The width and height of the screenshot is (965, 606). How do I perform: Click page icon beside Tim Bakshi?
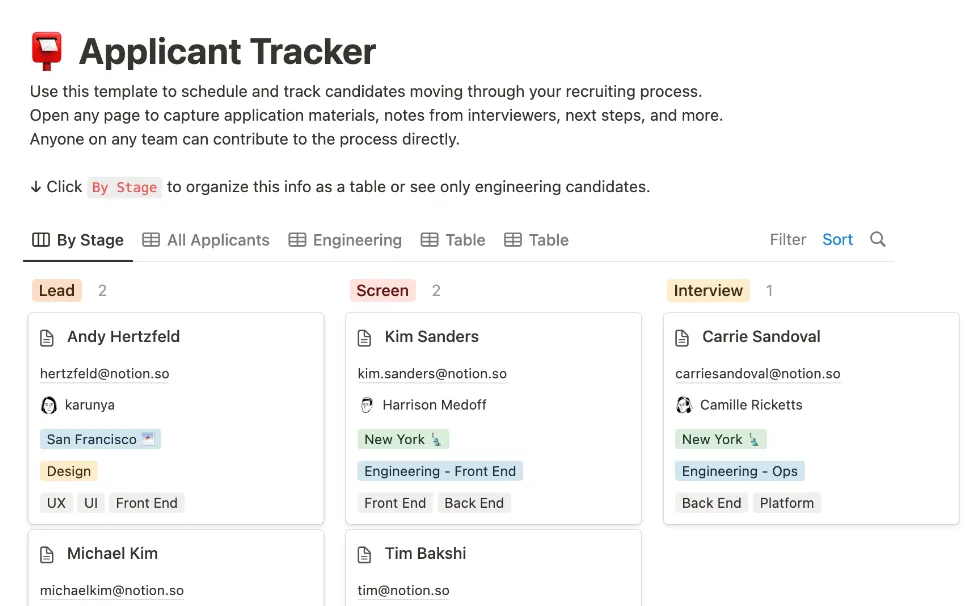pos(364,554)
